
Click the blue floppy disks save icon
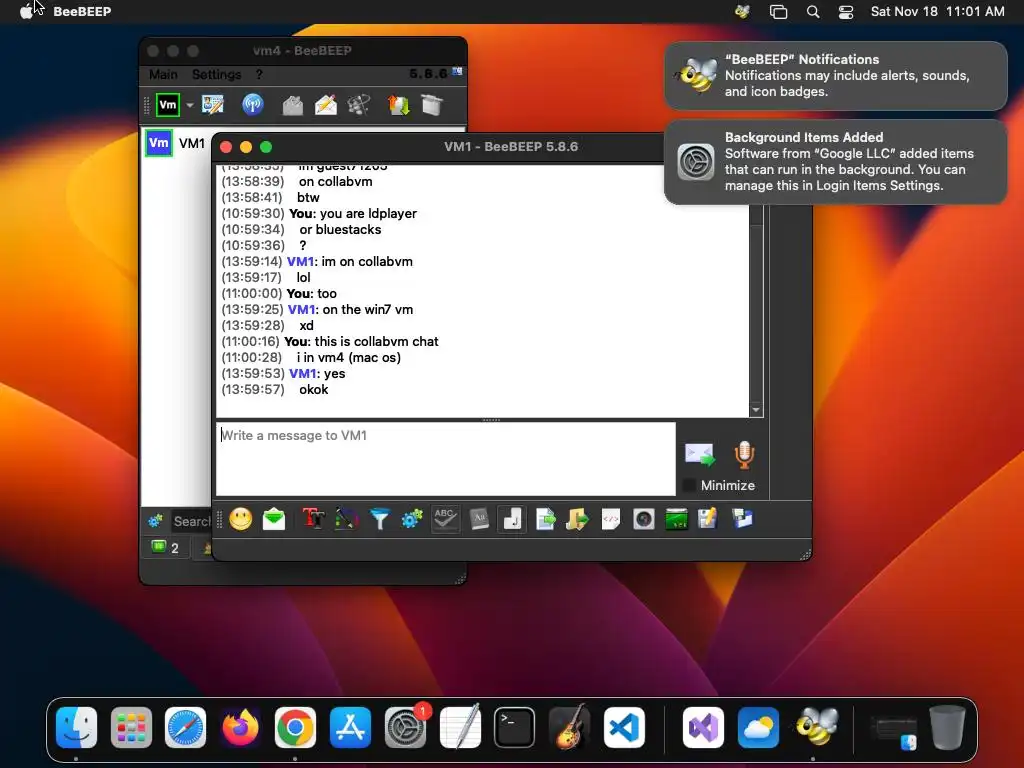(x=743, y=519)
